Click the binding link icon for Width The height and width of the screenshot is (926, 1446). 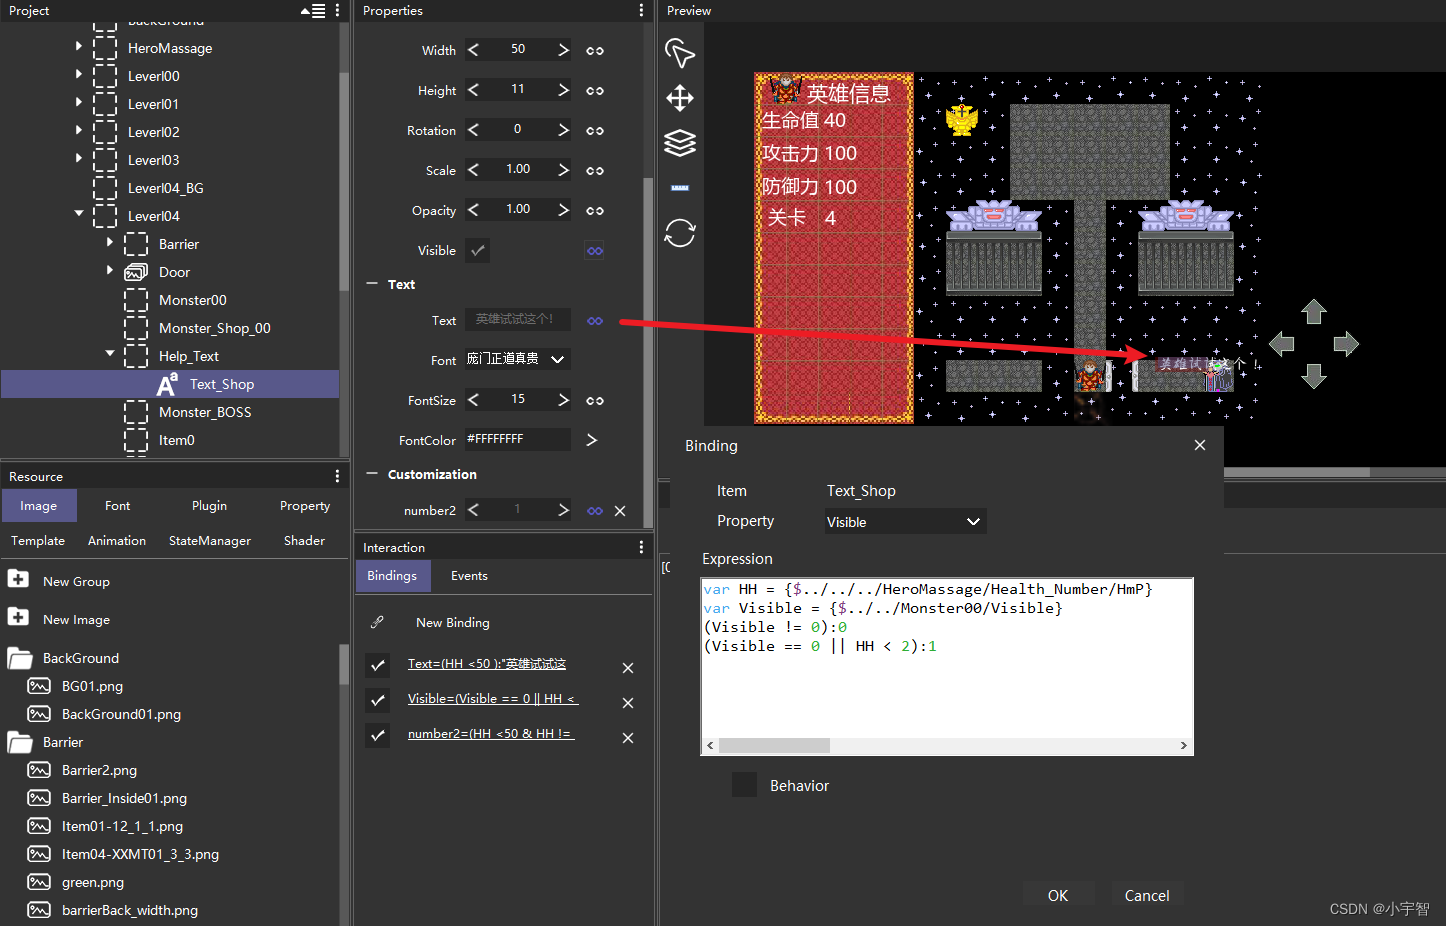coord(595,50)
